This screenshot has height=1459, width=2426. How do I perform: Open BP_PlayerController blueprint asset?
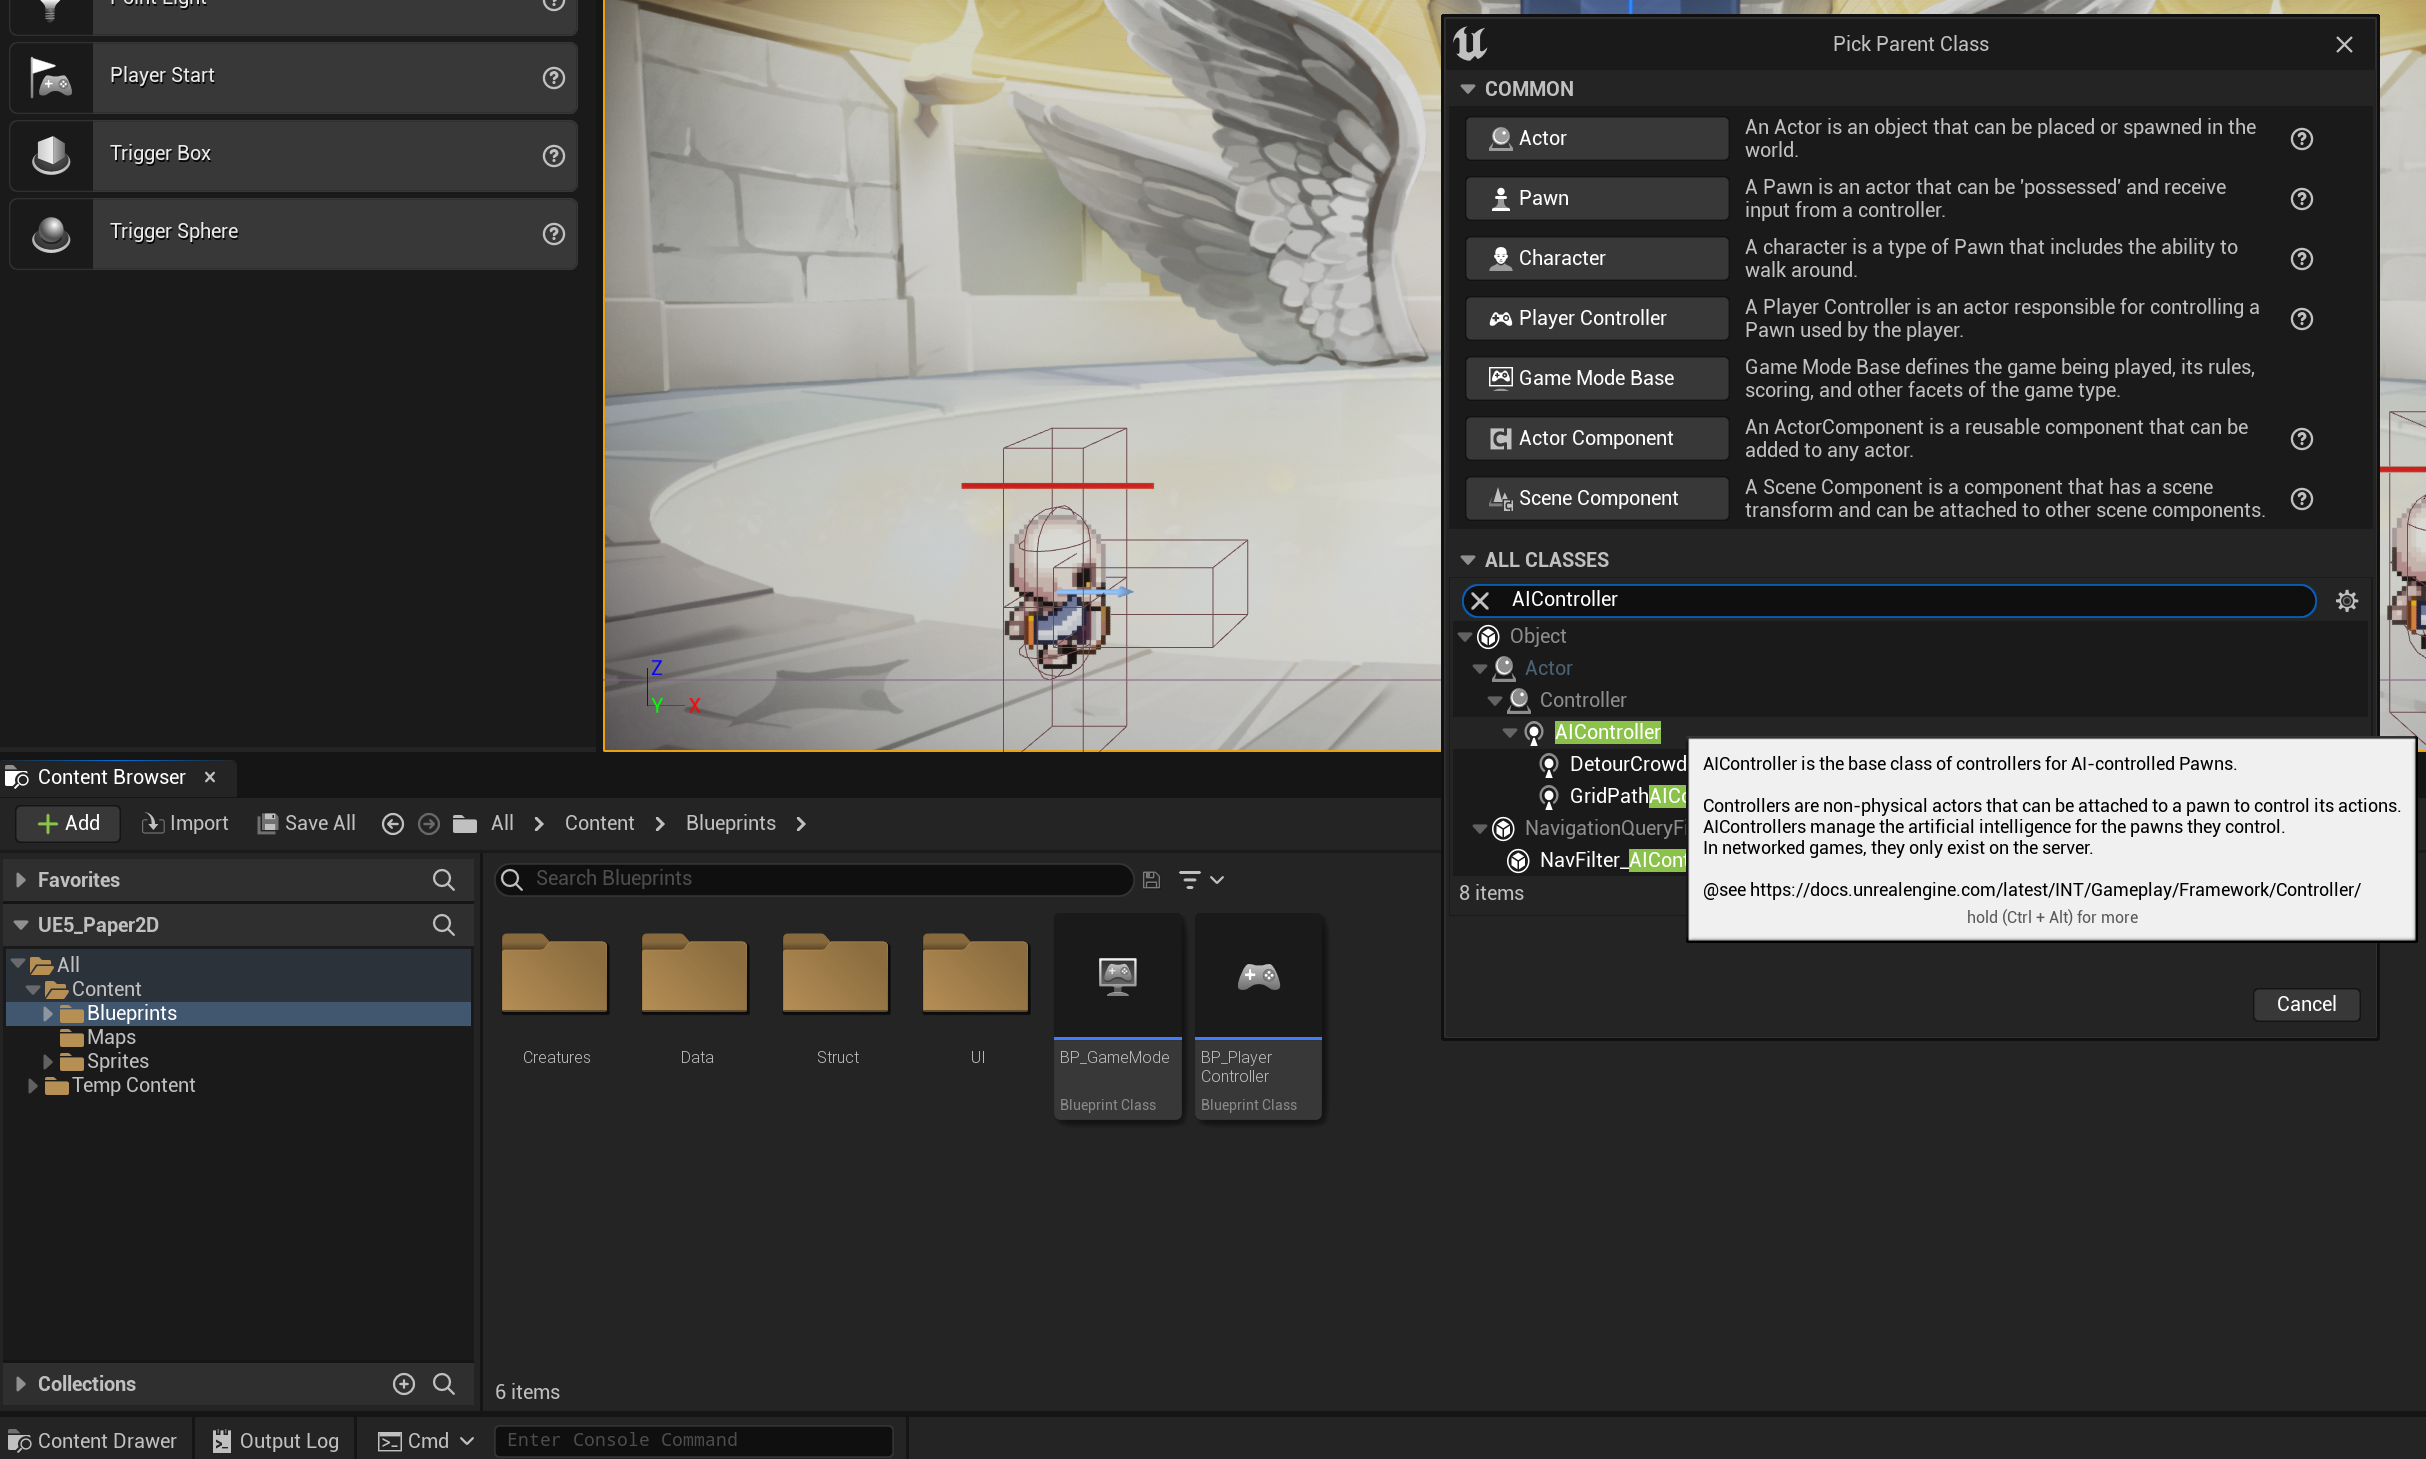[1258, 1016]
